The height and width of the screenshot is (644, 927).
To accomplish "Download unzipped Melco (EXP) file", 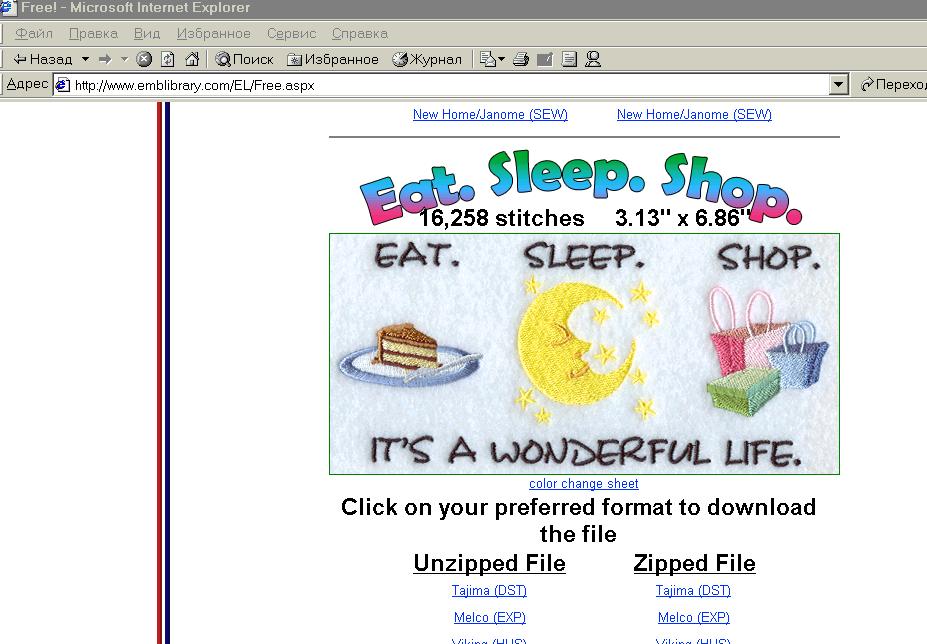I will point(490,617).
